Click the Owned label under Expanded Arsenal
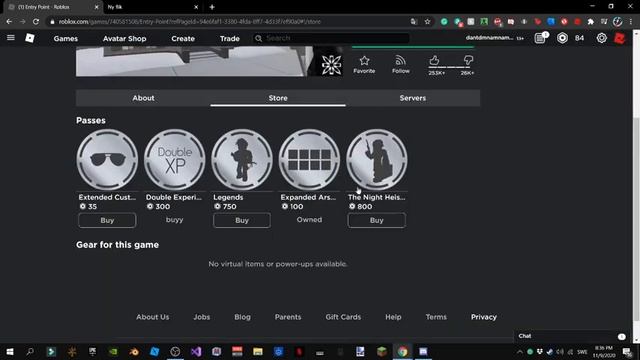 coord(309,220)
